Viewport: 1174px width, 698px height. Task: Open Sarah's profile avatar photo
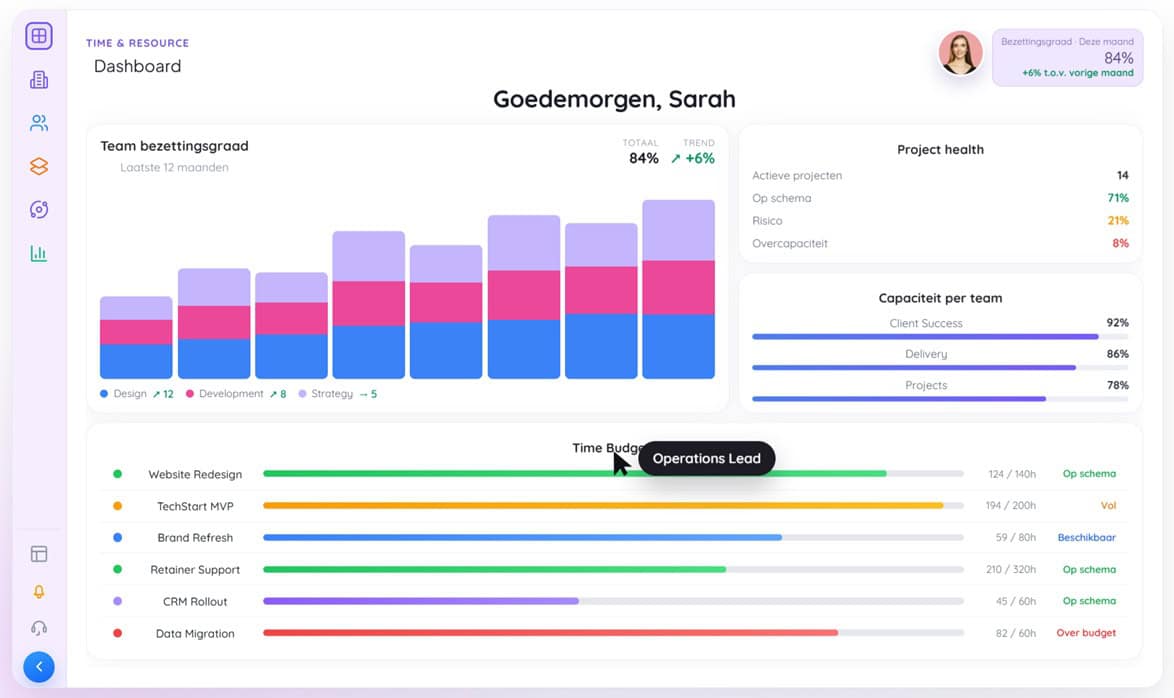(960, 53)
